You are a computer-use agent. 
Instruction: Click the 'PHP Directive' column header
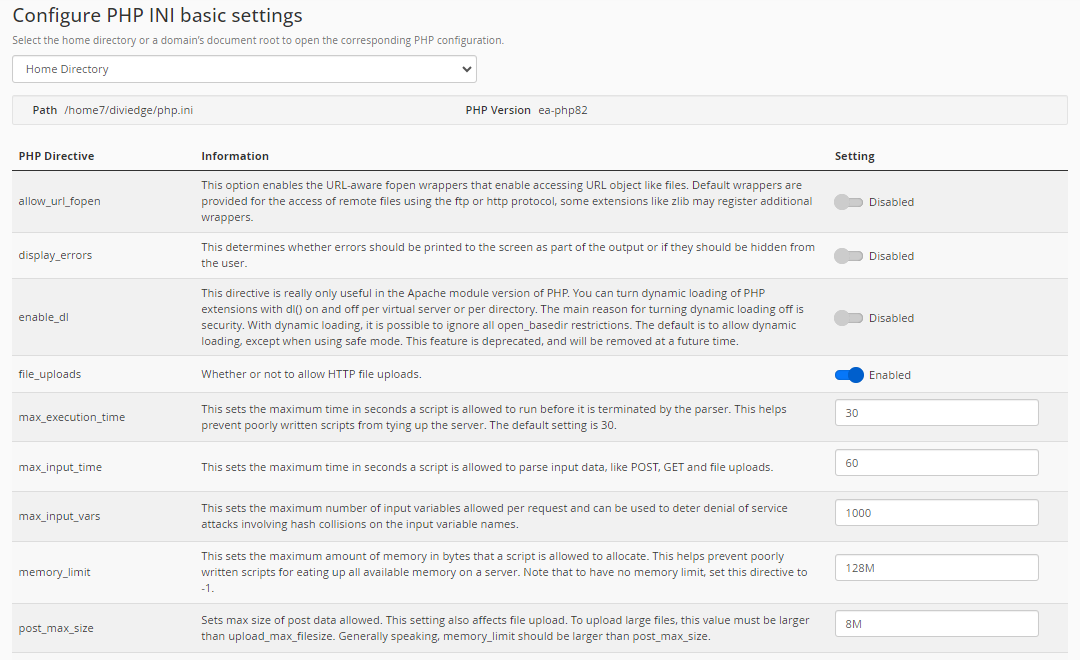(56, 156)
